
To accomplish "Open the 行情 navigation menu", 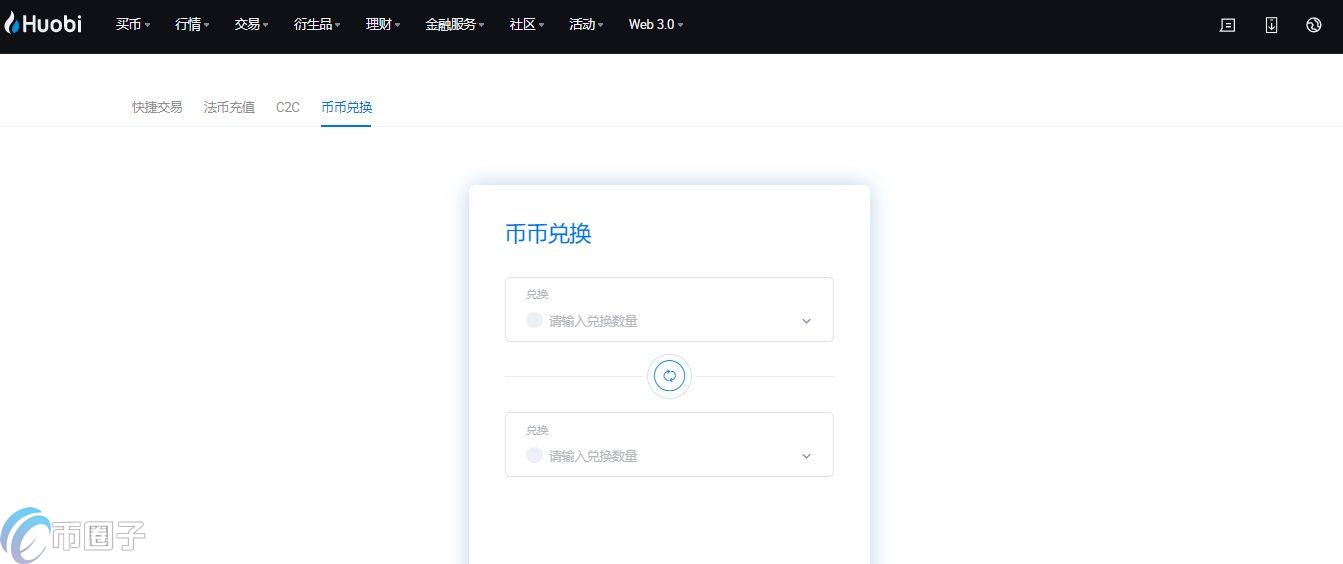I will coord(192,25).
